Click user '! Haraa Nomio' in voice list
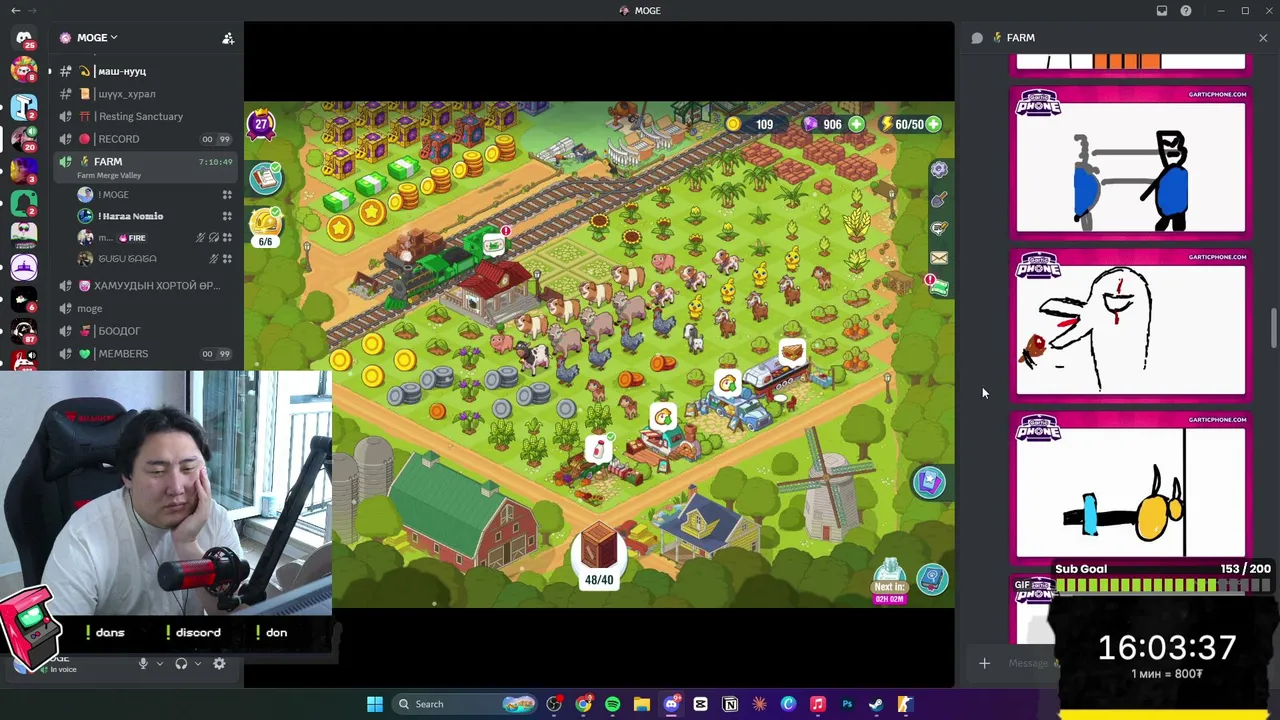1280x720 pixels. [154, 216]
